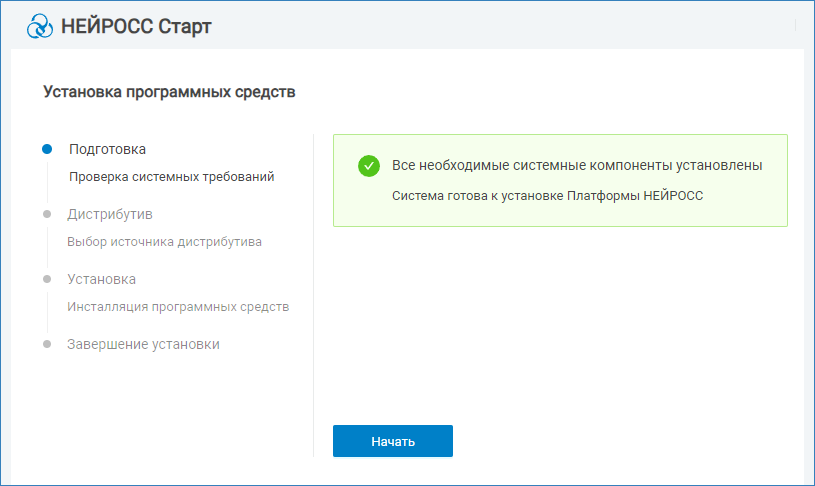Click the green success checkmark icon
The width and height of the screenshot is (815, 486).
tap(369, 166)
